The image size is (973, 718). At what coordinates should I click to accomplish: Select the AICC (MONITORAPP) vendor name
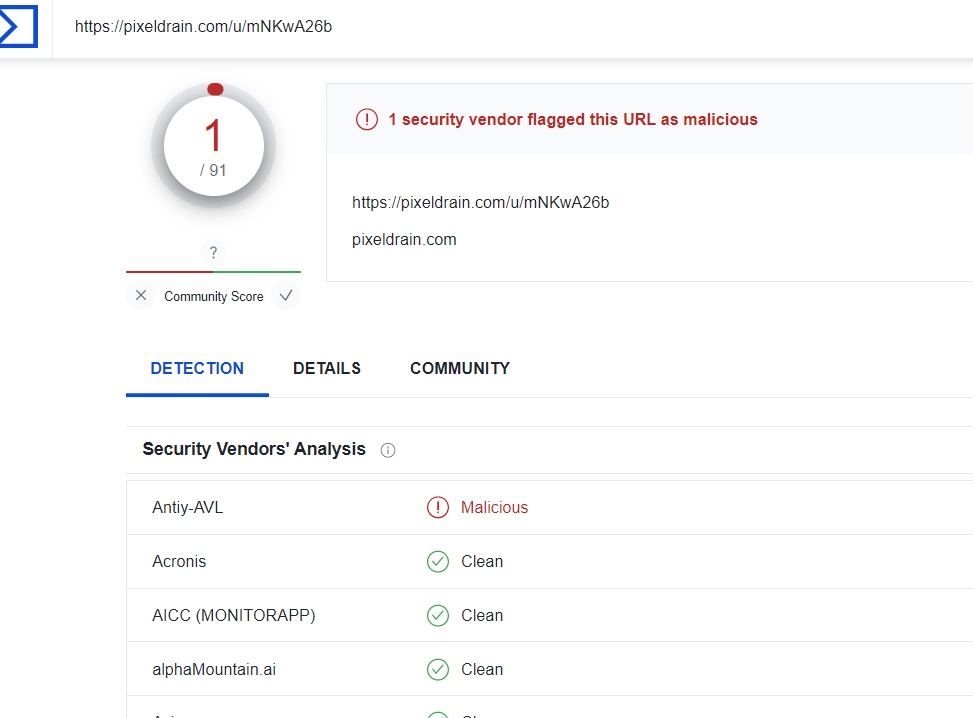coord(234,616)
